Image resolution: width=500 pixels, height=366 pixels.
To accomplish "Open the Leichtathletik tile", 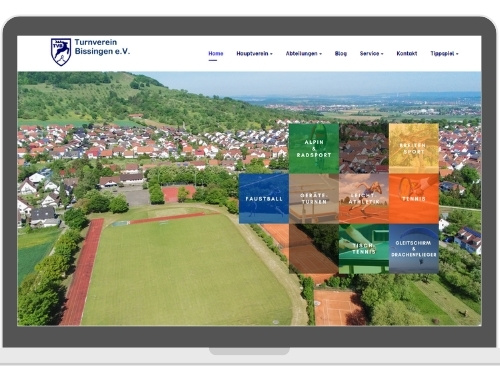I will click(364, 198).
